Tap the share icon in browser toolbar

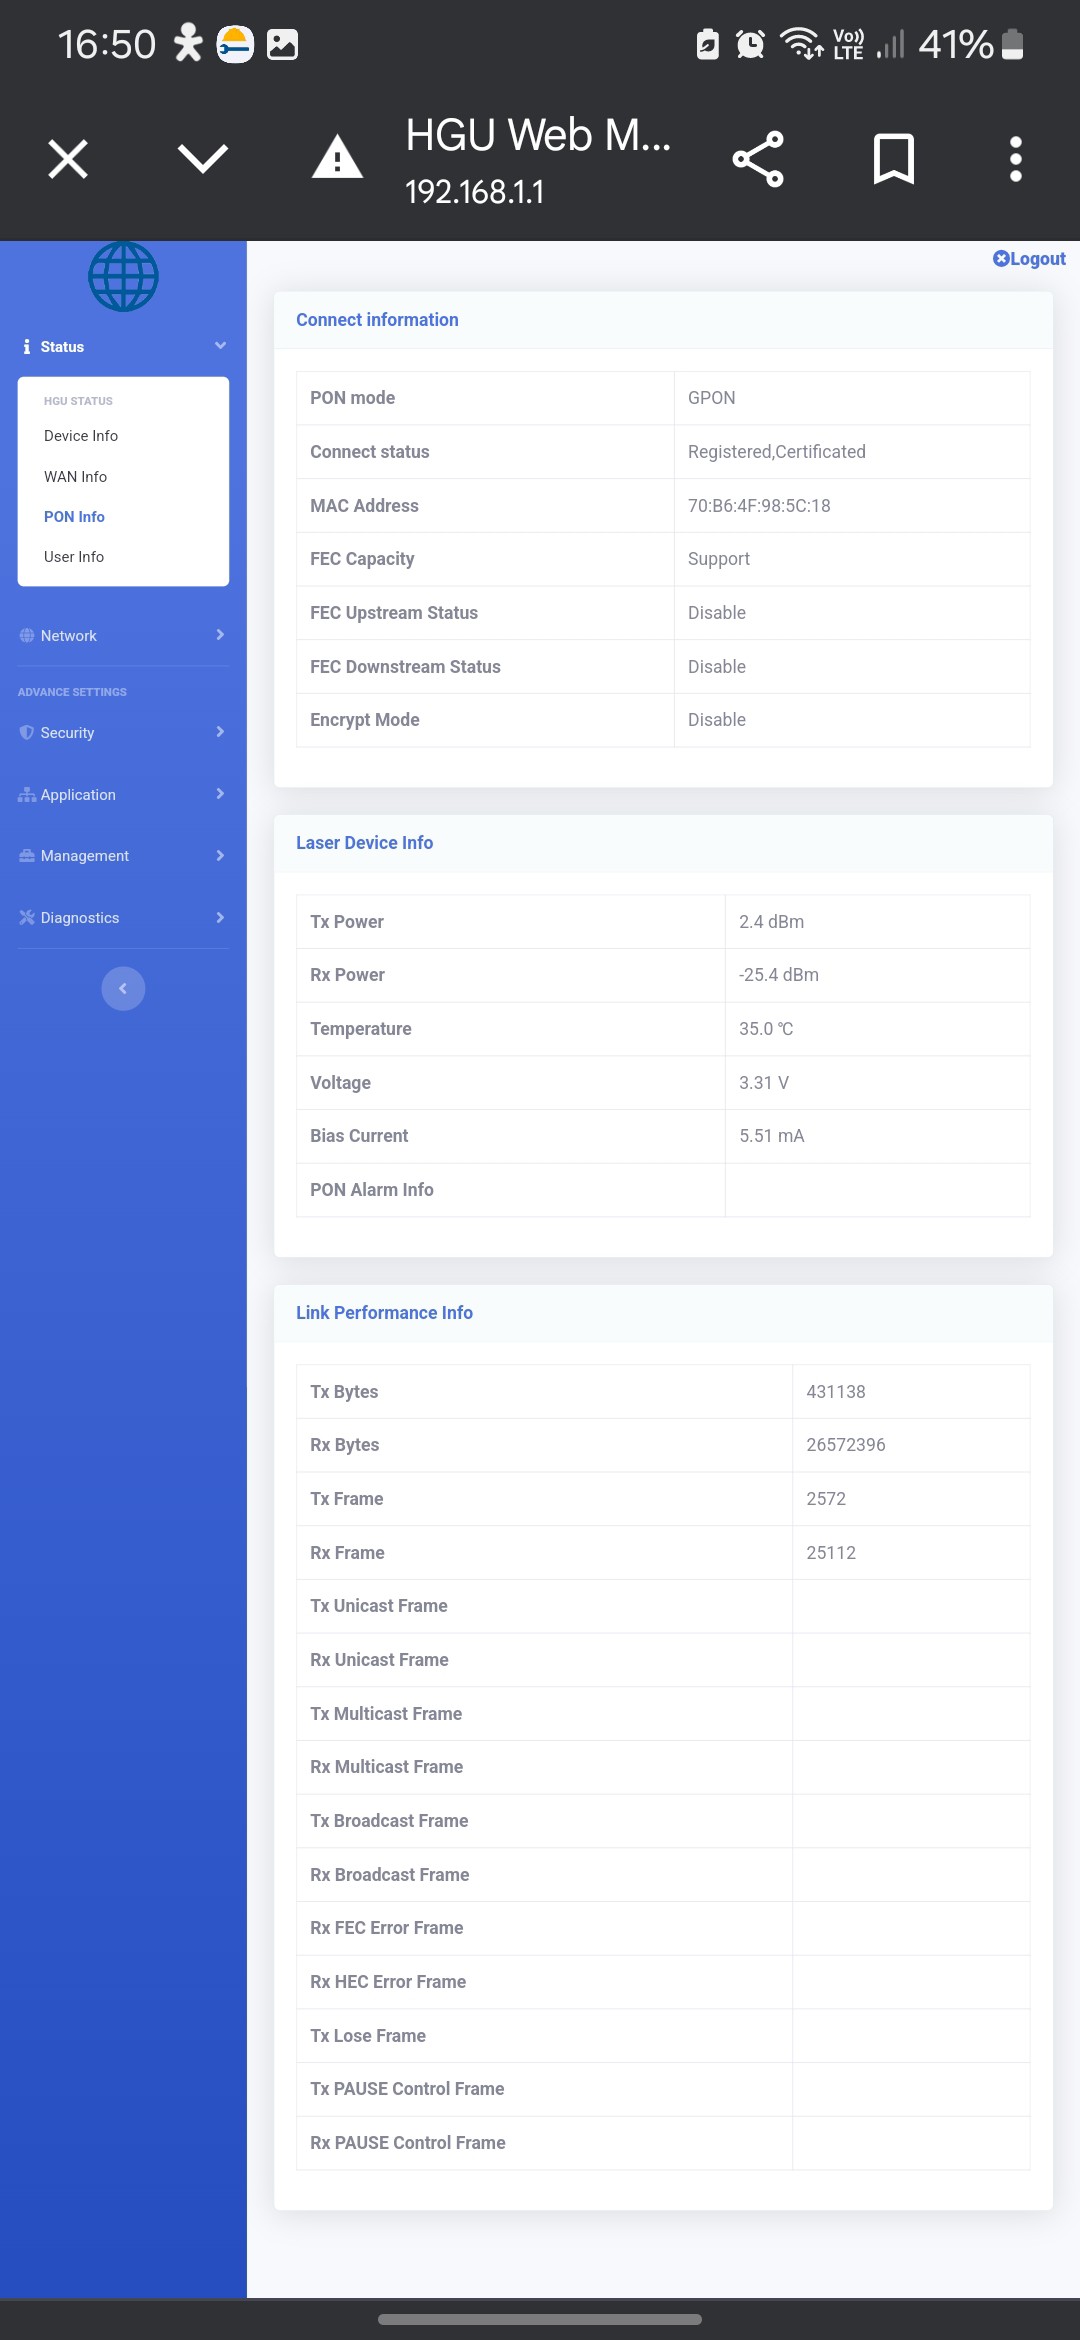[x=758, y=159]
